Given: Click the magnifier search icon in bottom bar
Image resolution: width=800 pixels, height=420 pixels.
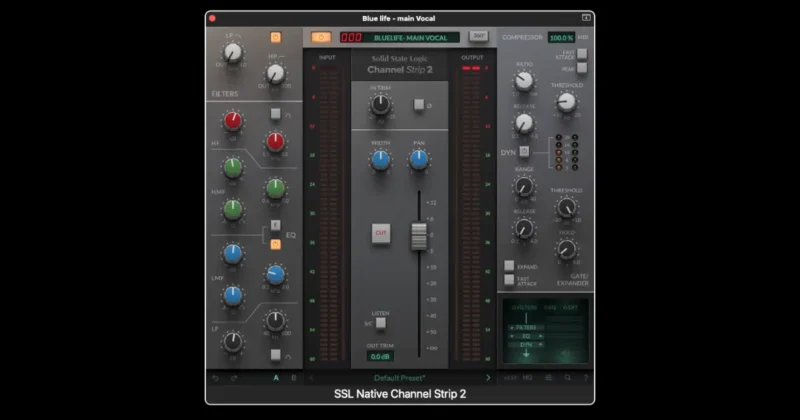Looking at the screenshot, I should coord(568,378).
